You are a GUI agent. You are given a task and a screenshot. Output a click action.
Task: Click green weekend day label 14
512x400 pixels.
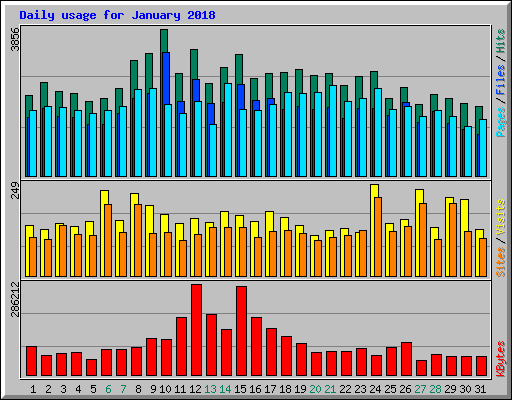(x=225, y=389)
